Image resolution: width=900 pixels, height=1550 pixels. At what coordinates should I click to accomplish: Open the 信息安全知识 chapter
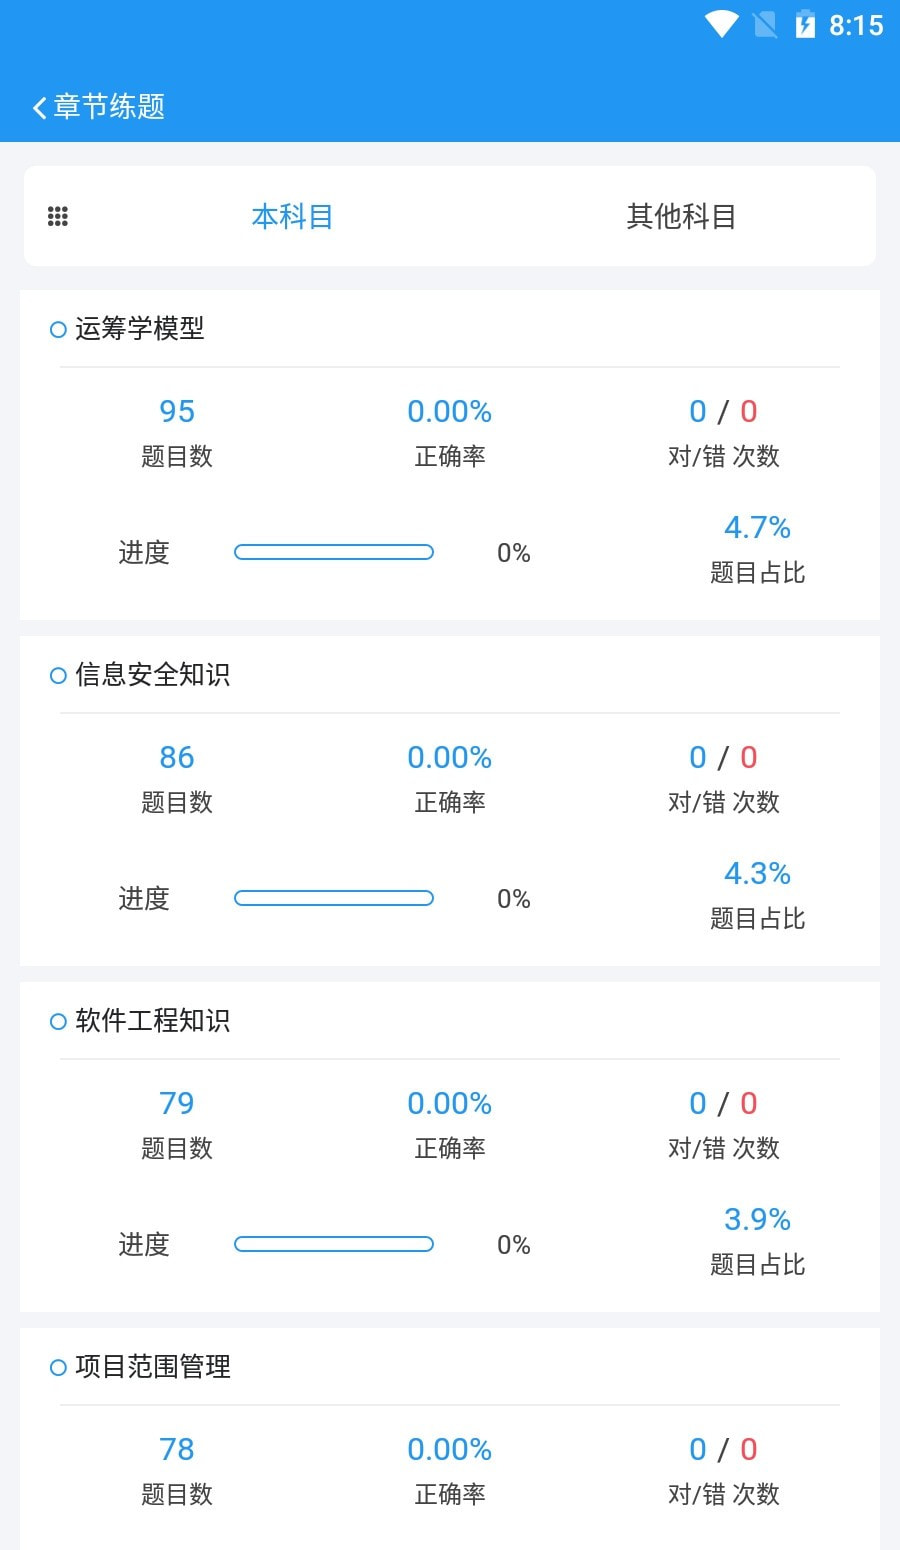pyautogui.click(x=153, y=675)
